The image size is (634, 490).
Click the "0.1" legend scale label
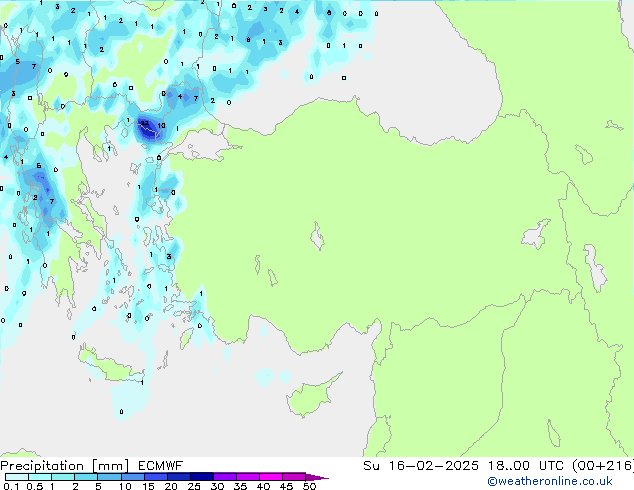coord(11,486)
